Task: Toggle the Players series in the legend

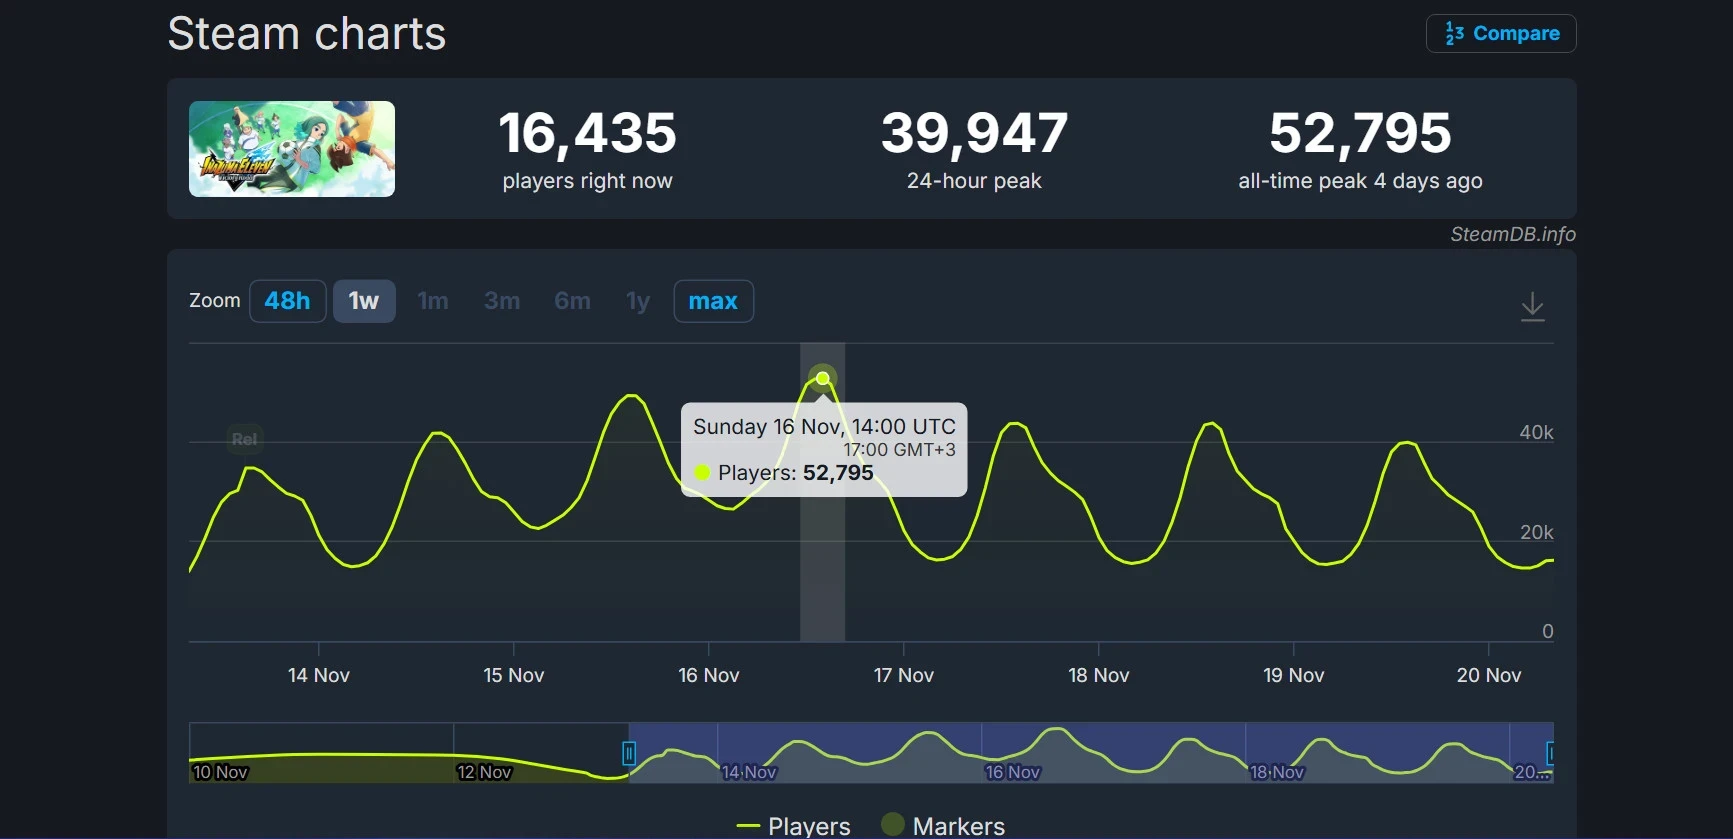Action: coord(794,826)
